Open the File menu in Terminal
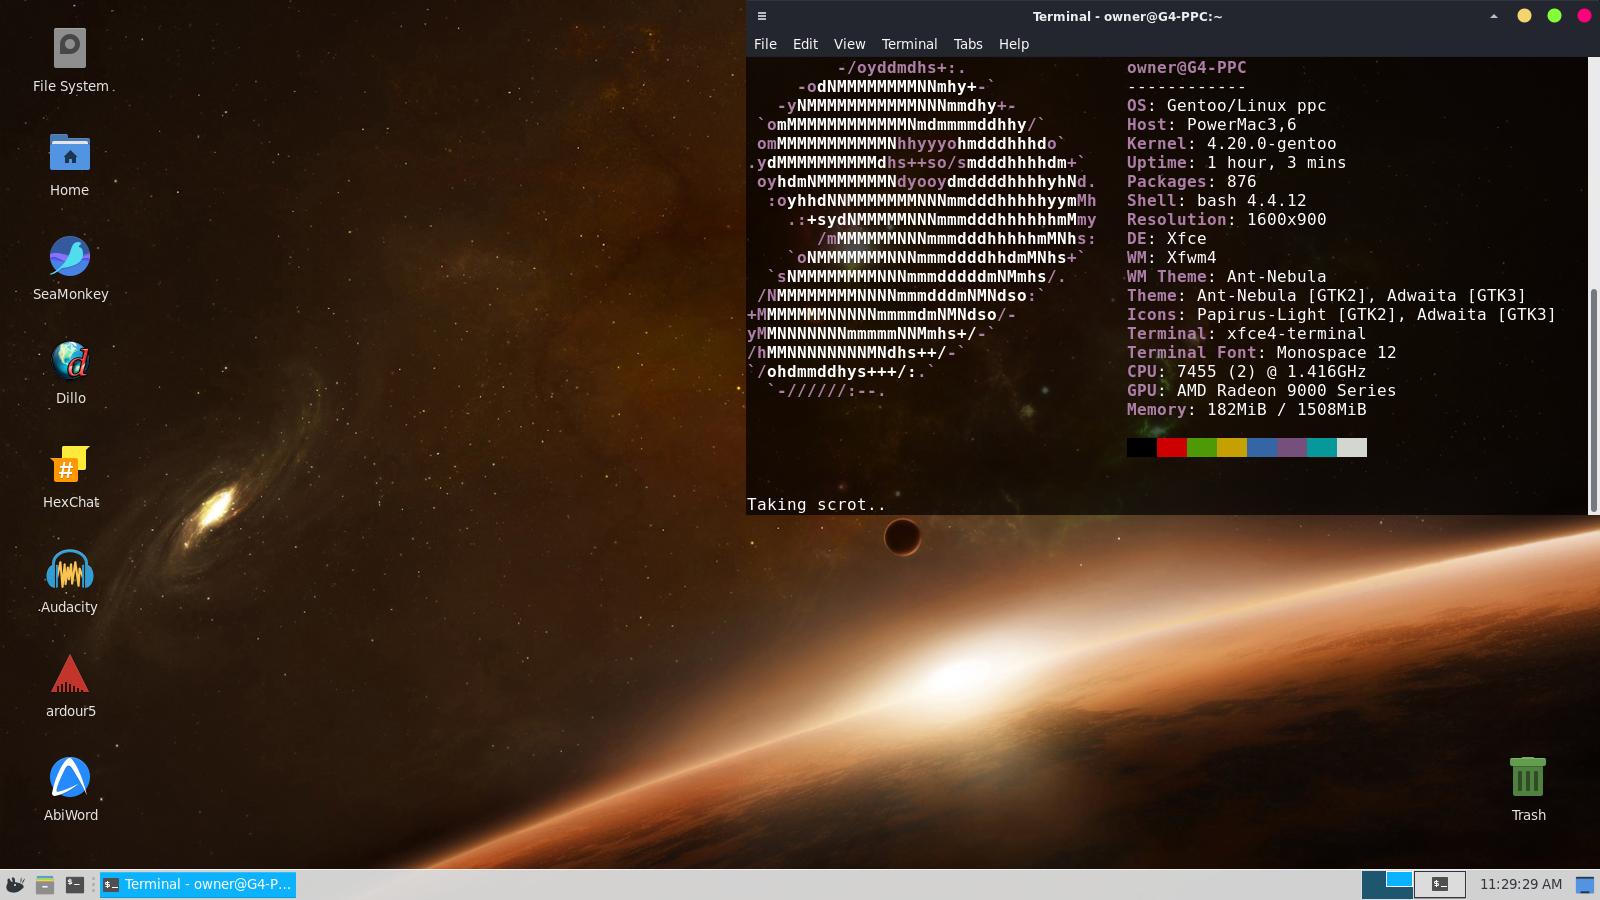This screenshot has width=1600, height=900. click(x=765, y=44)
